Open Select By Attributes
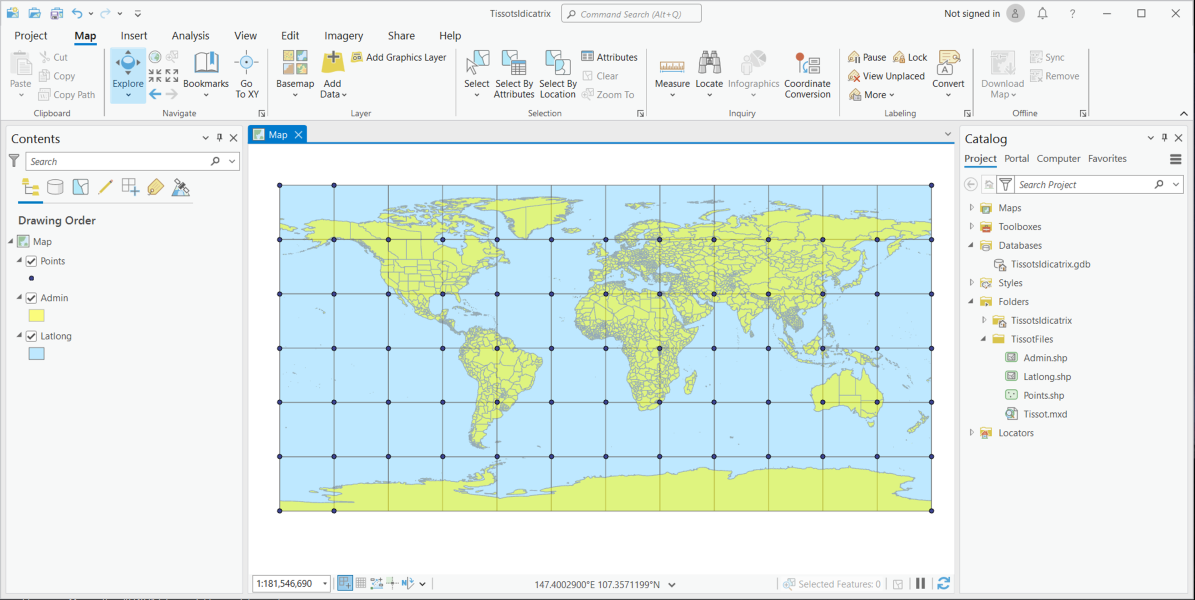Viewport: 1195px width, 600px height. tap(514, 75)
